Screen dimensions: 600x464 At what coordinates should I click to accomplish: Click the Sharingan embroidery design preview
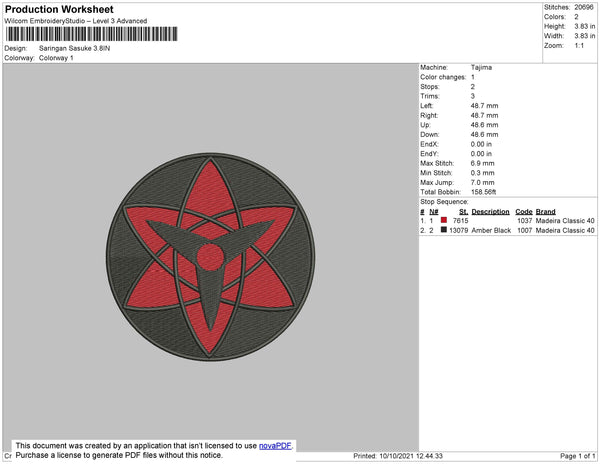pyautogui.click(x=210, y=257)
